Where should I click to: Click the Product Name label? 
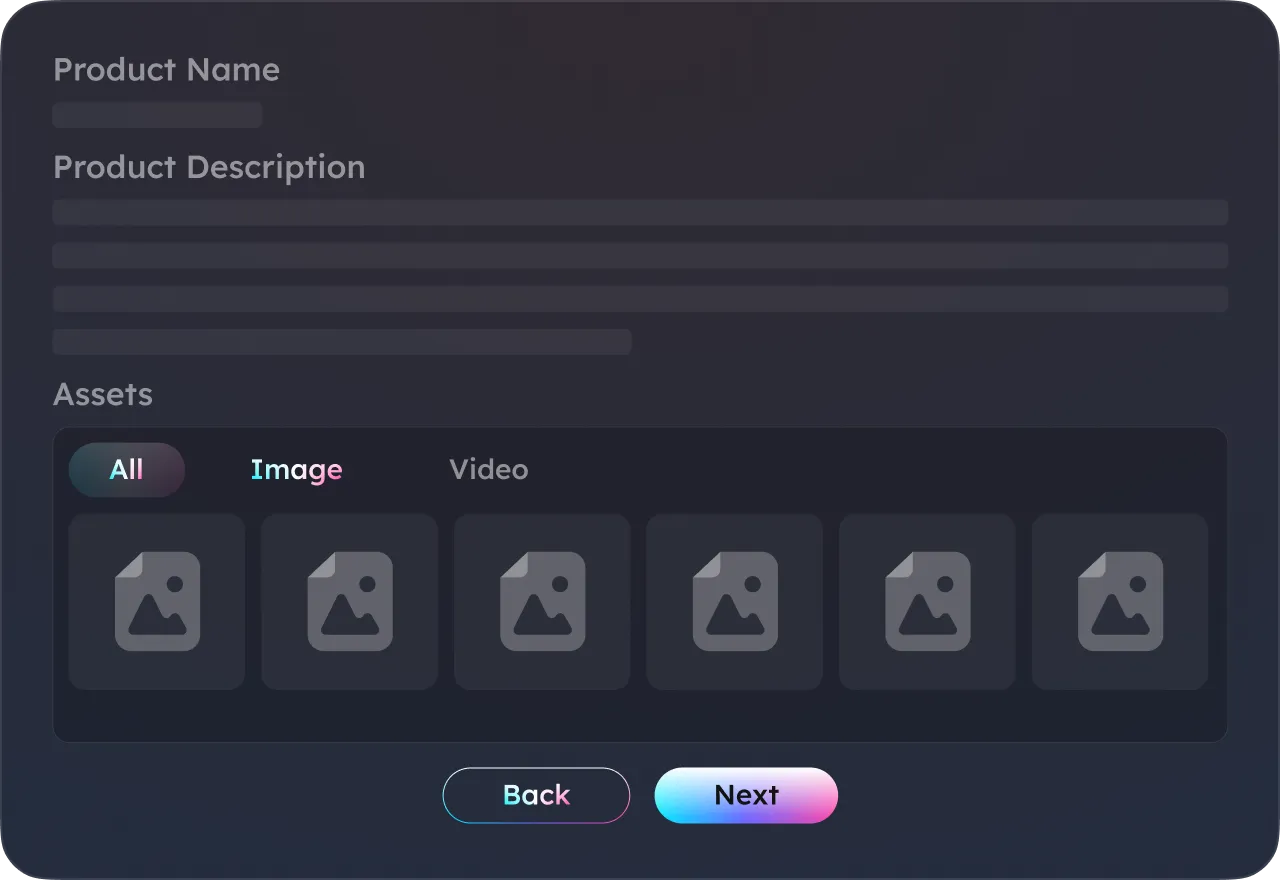click(166, 70)
